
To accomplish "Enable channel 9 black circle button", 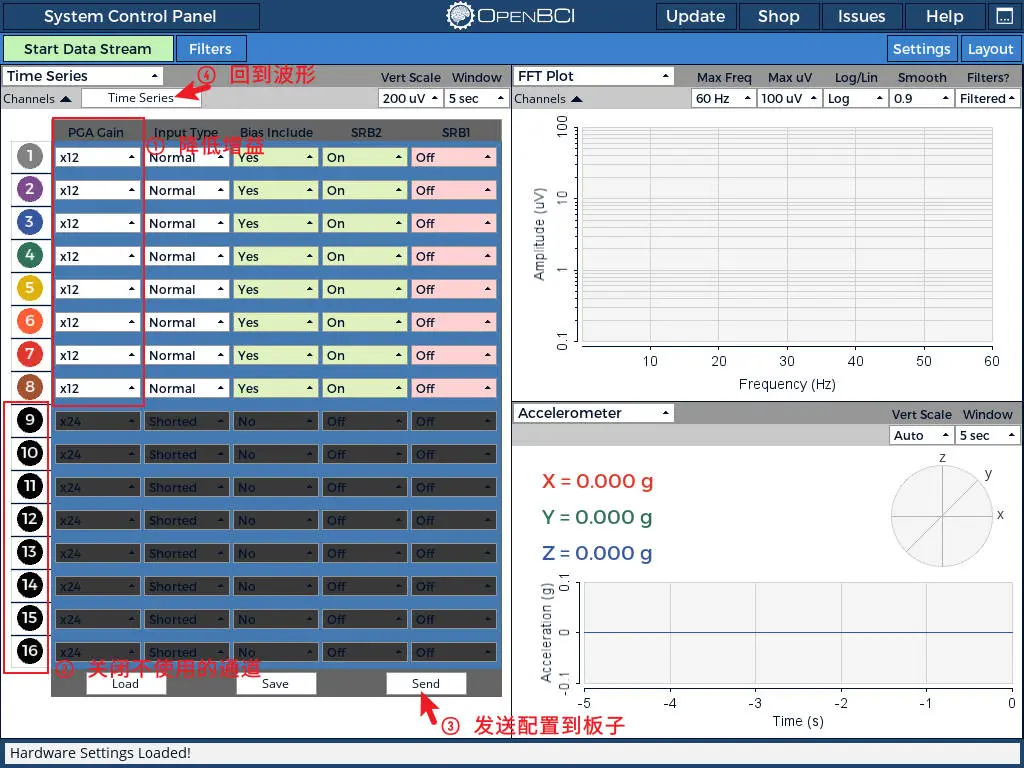I will coord(29,420).
